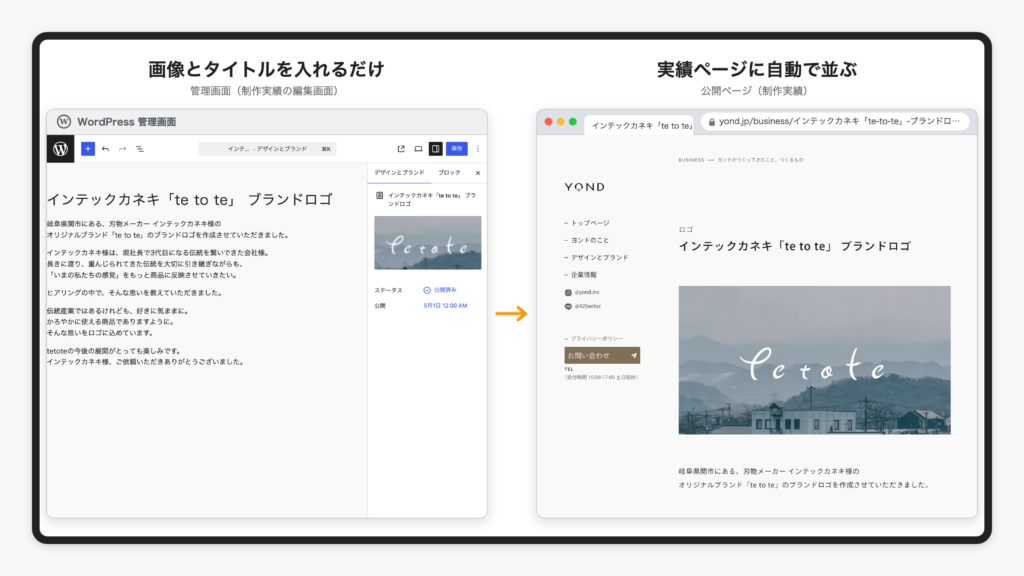
Task: Toggle the settings sidebar panel icon
Action: [x=436, y=149]
